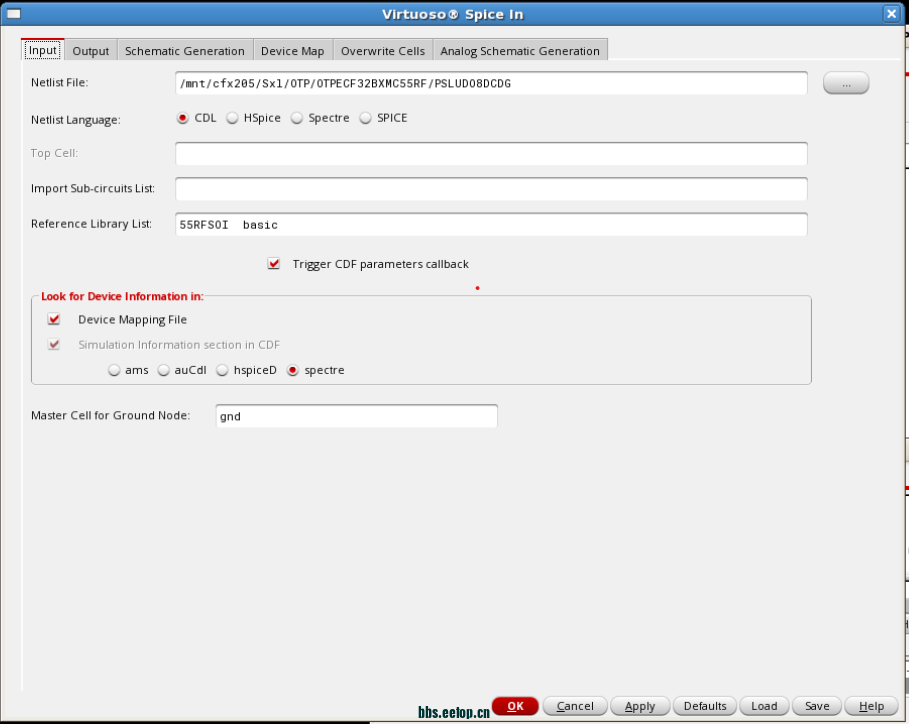909x724 pixels.
Task: Switch to the Input tab
Action: [x=43, y=50]
